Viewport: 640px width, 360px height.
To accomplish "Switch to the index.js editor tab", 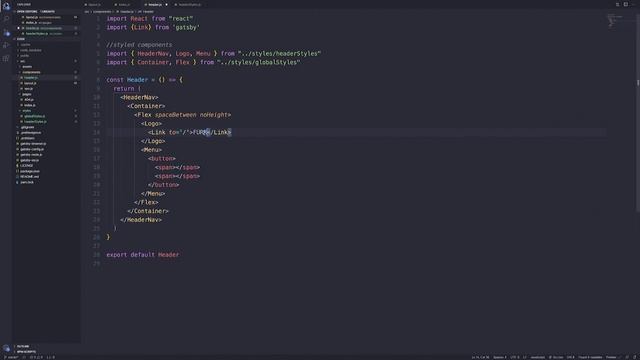I will 124,4.
